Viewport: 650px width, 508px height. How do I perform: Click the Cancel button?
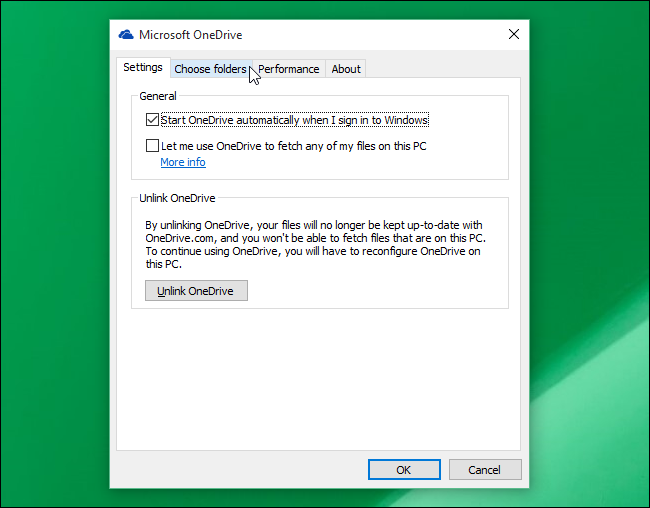(485, 469)
